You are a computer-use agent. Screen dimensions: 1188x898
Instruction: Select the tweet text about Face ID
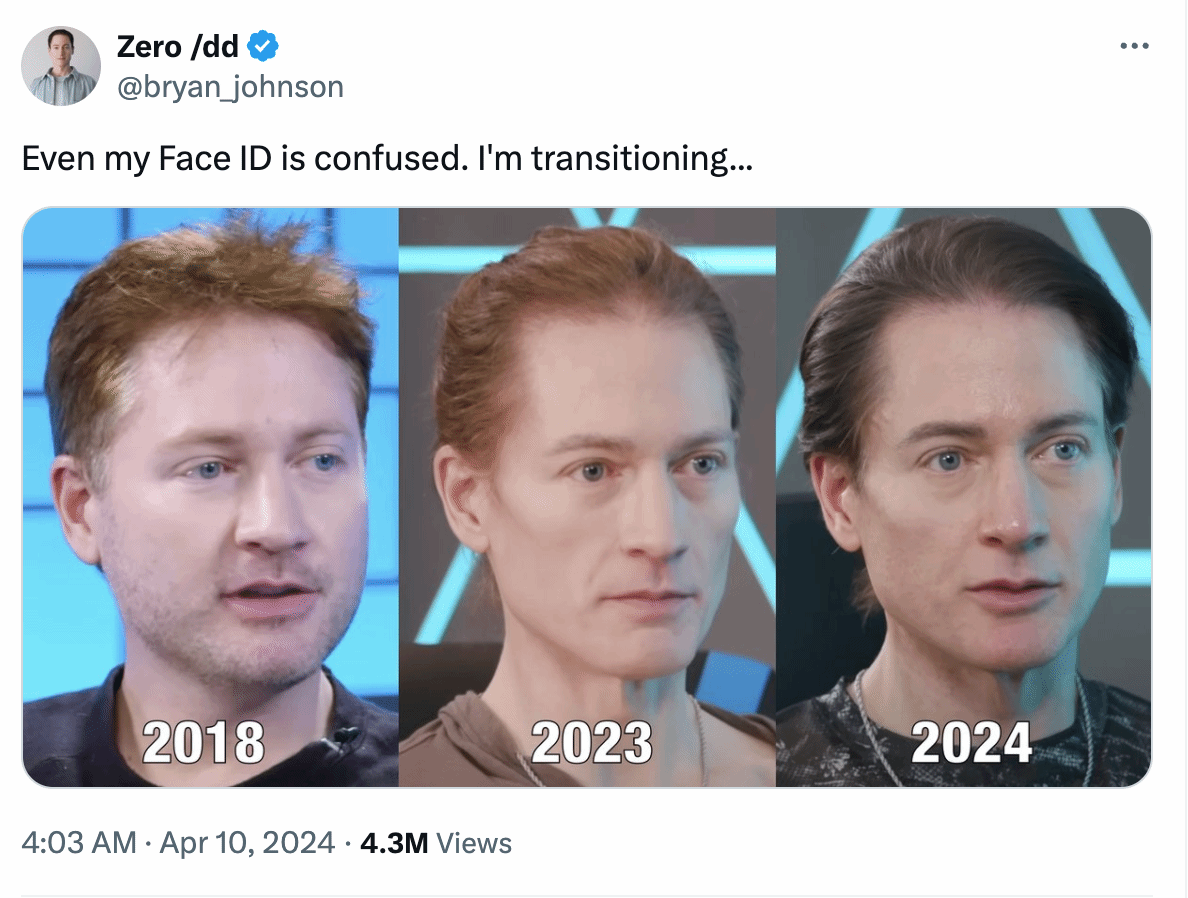pyautogui.click(x=387, y=158)
